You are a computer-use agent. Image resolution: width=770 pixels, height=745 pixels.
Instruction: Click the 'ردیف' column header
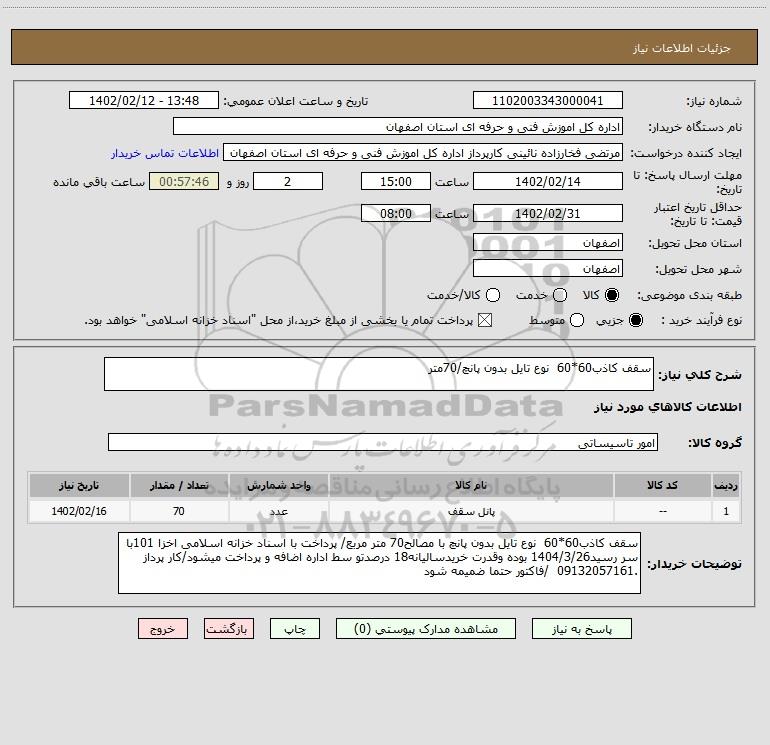pyautogui.click(x=726, y=485)
